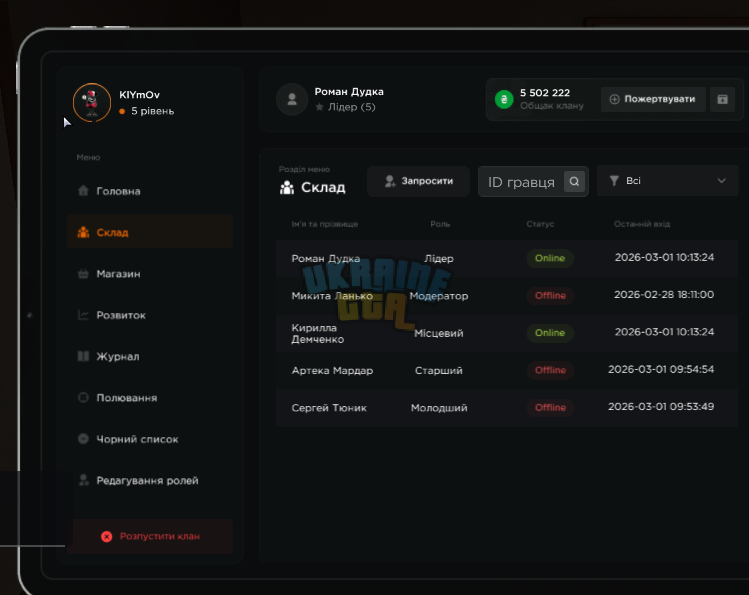This screenshot has height=595, width=749.
Task: Click the people icon beside Склад in sidebar
Action: (83, 232)
